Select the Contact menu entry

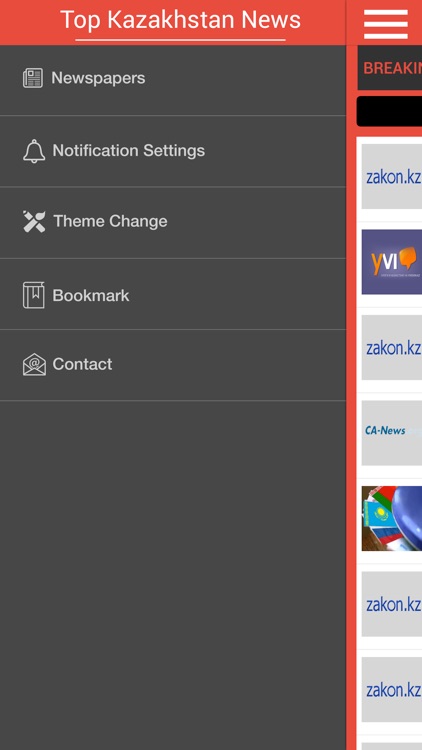click(173, 365)
